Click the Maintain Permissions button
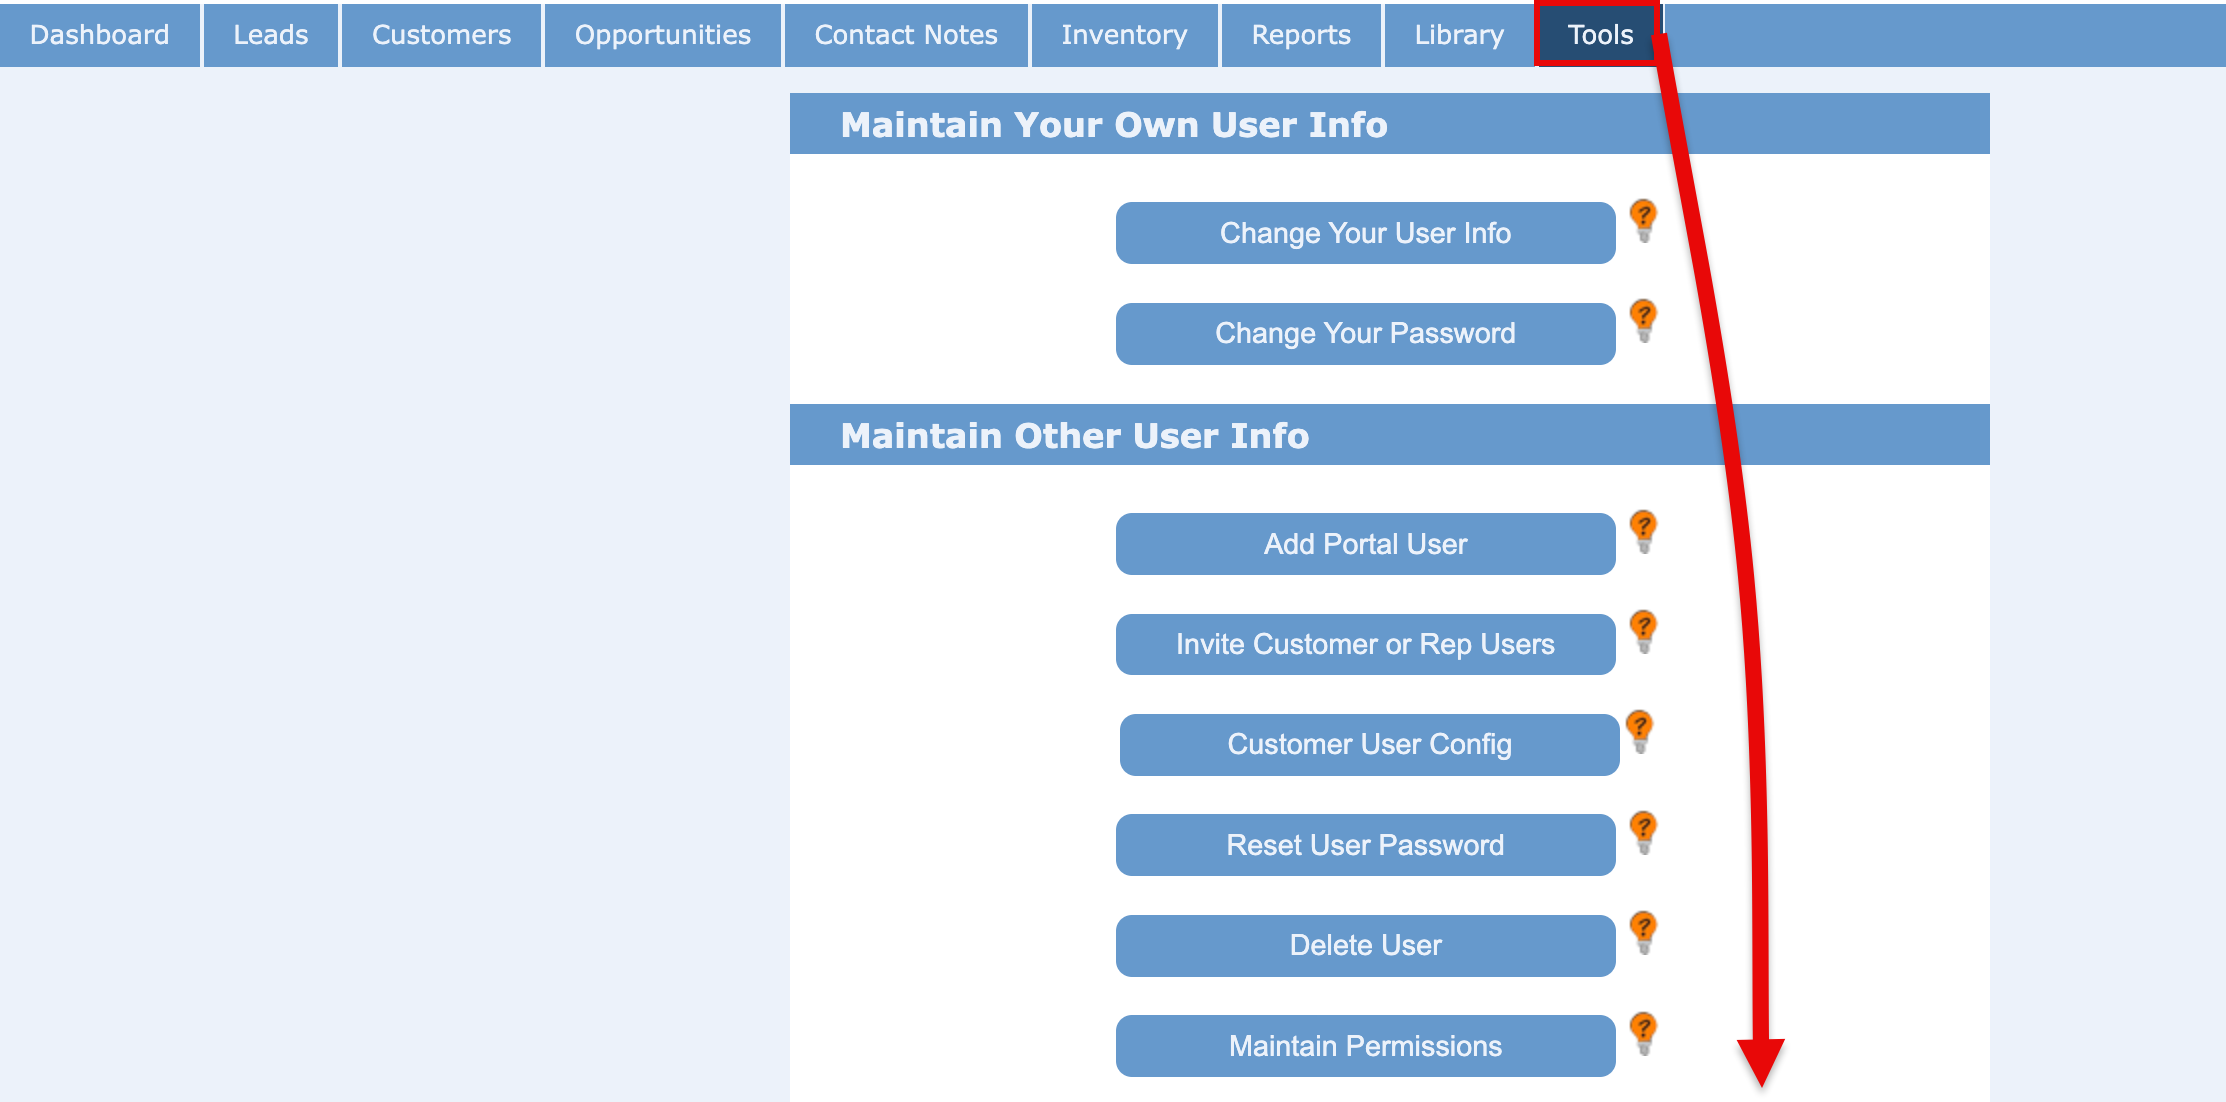This screenshot has height=1102, width=2226. 1365,1046
